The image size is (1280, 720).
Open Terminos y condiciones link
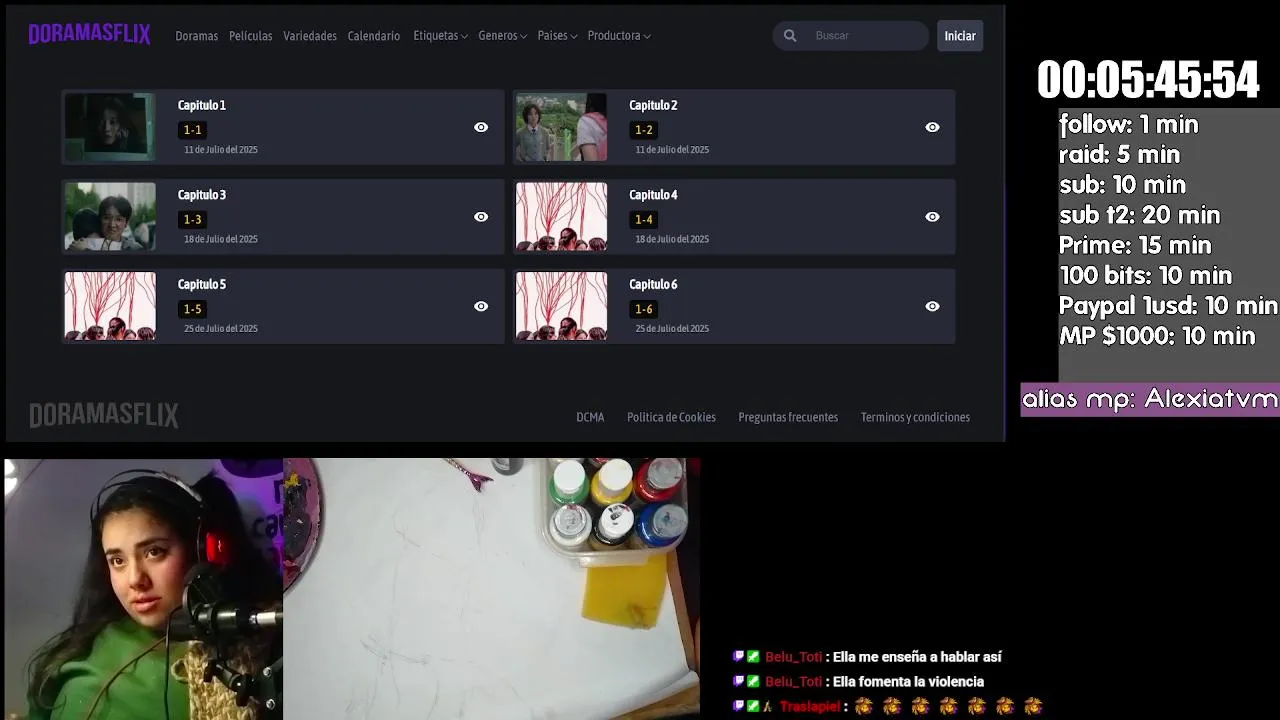point(915,417)
